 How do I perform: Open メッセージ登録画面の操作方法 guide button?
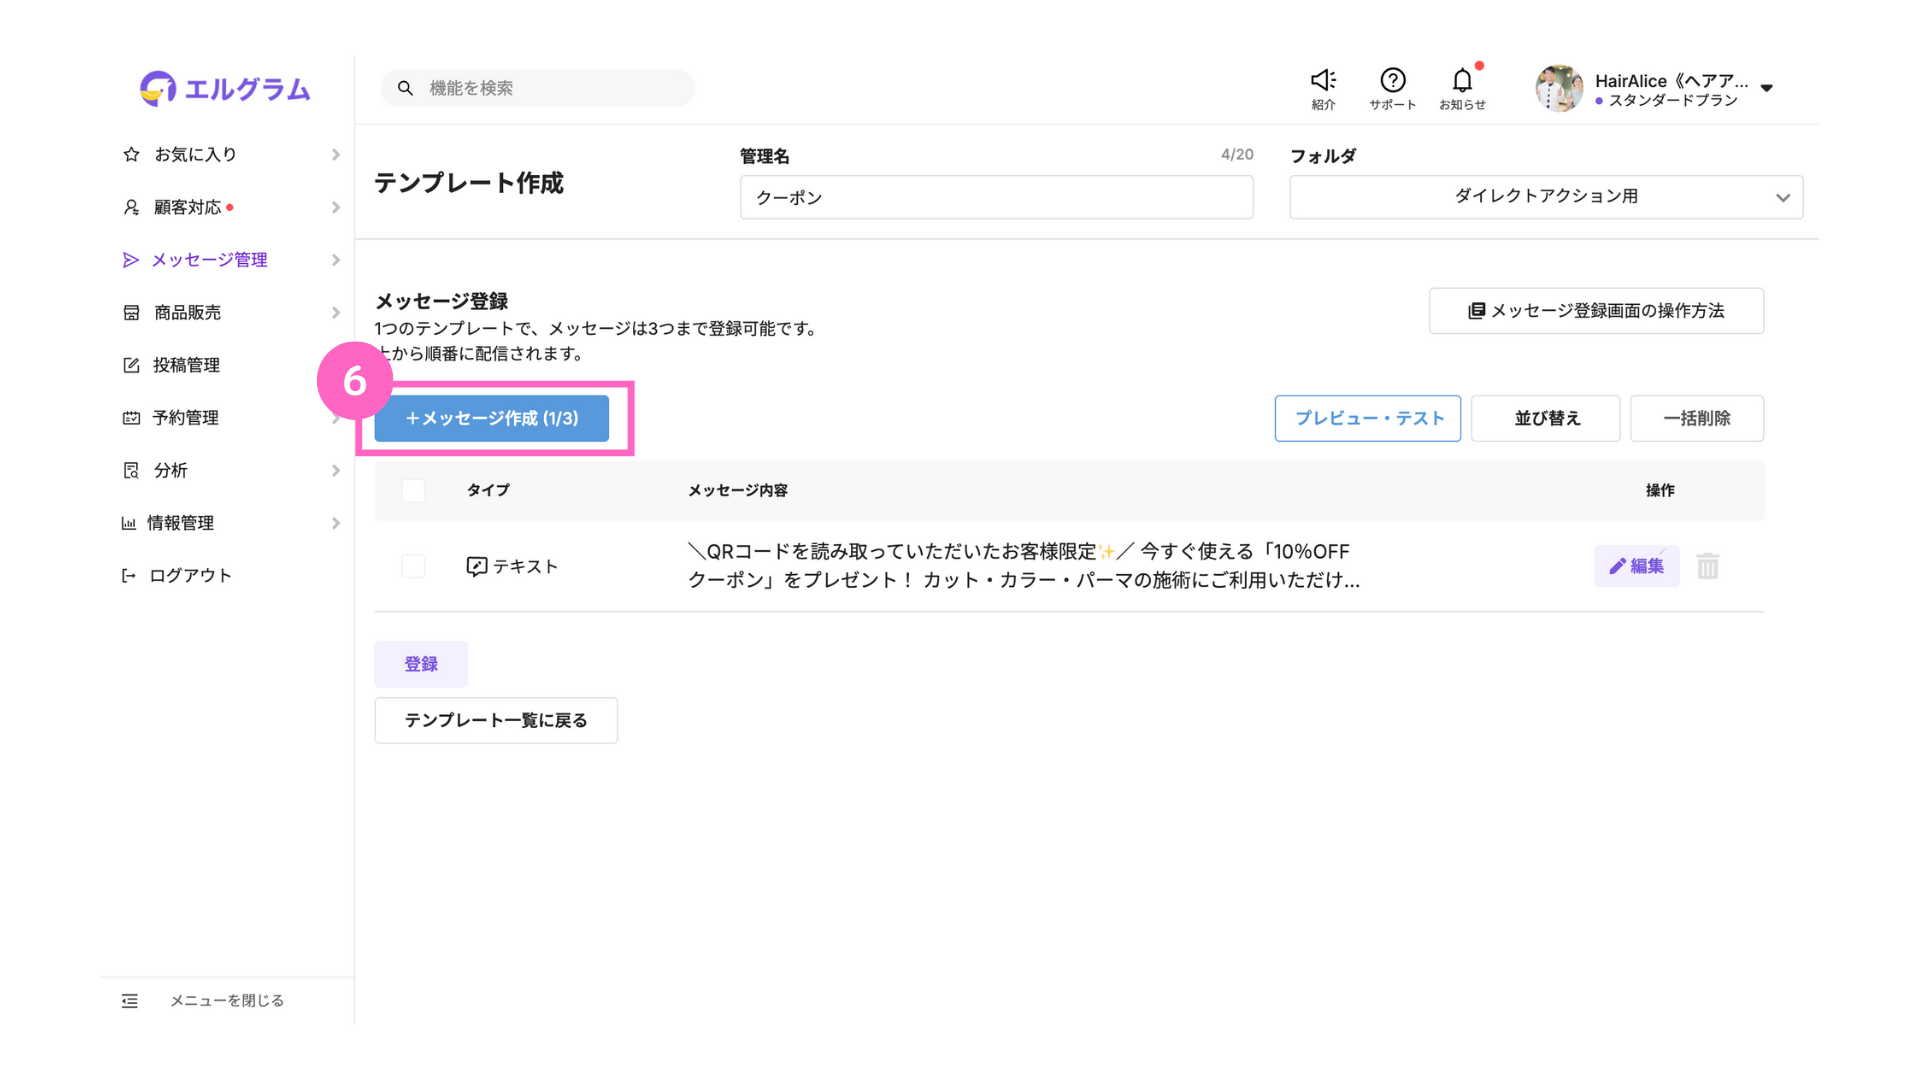[1596, 311]
